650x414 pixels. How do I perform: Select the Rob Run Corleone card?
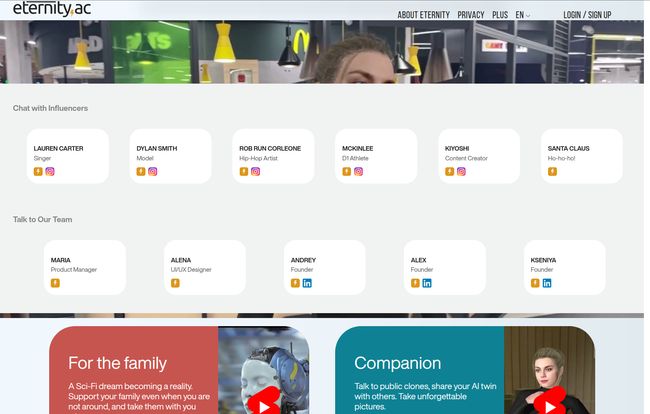(x=273, y=156)
